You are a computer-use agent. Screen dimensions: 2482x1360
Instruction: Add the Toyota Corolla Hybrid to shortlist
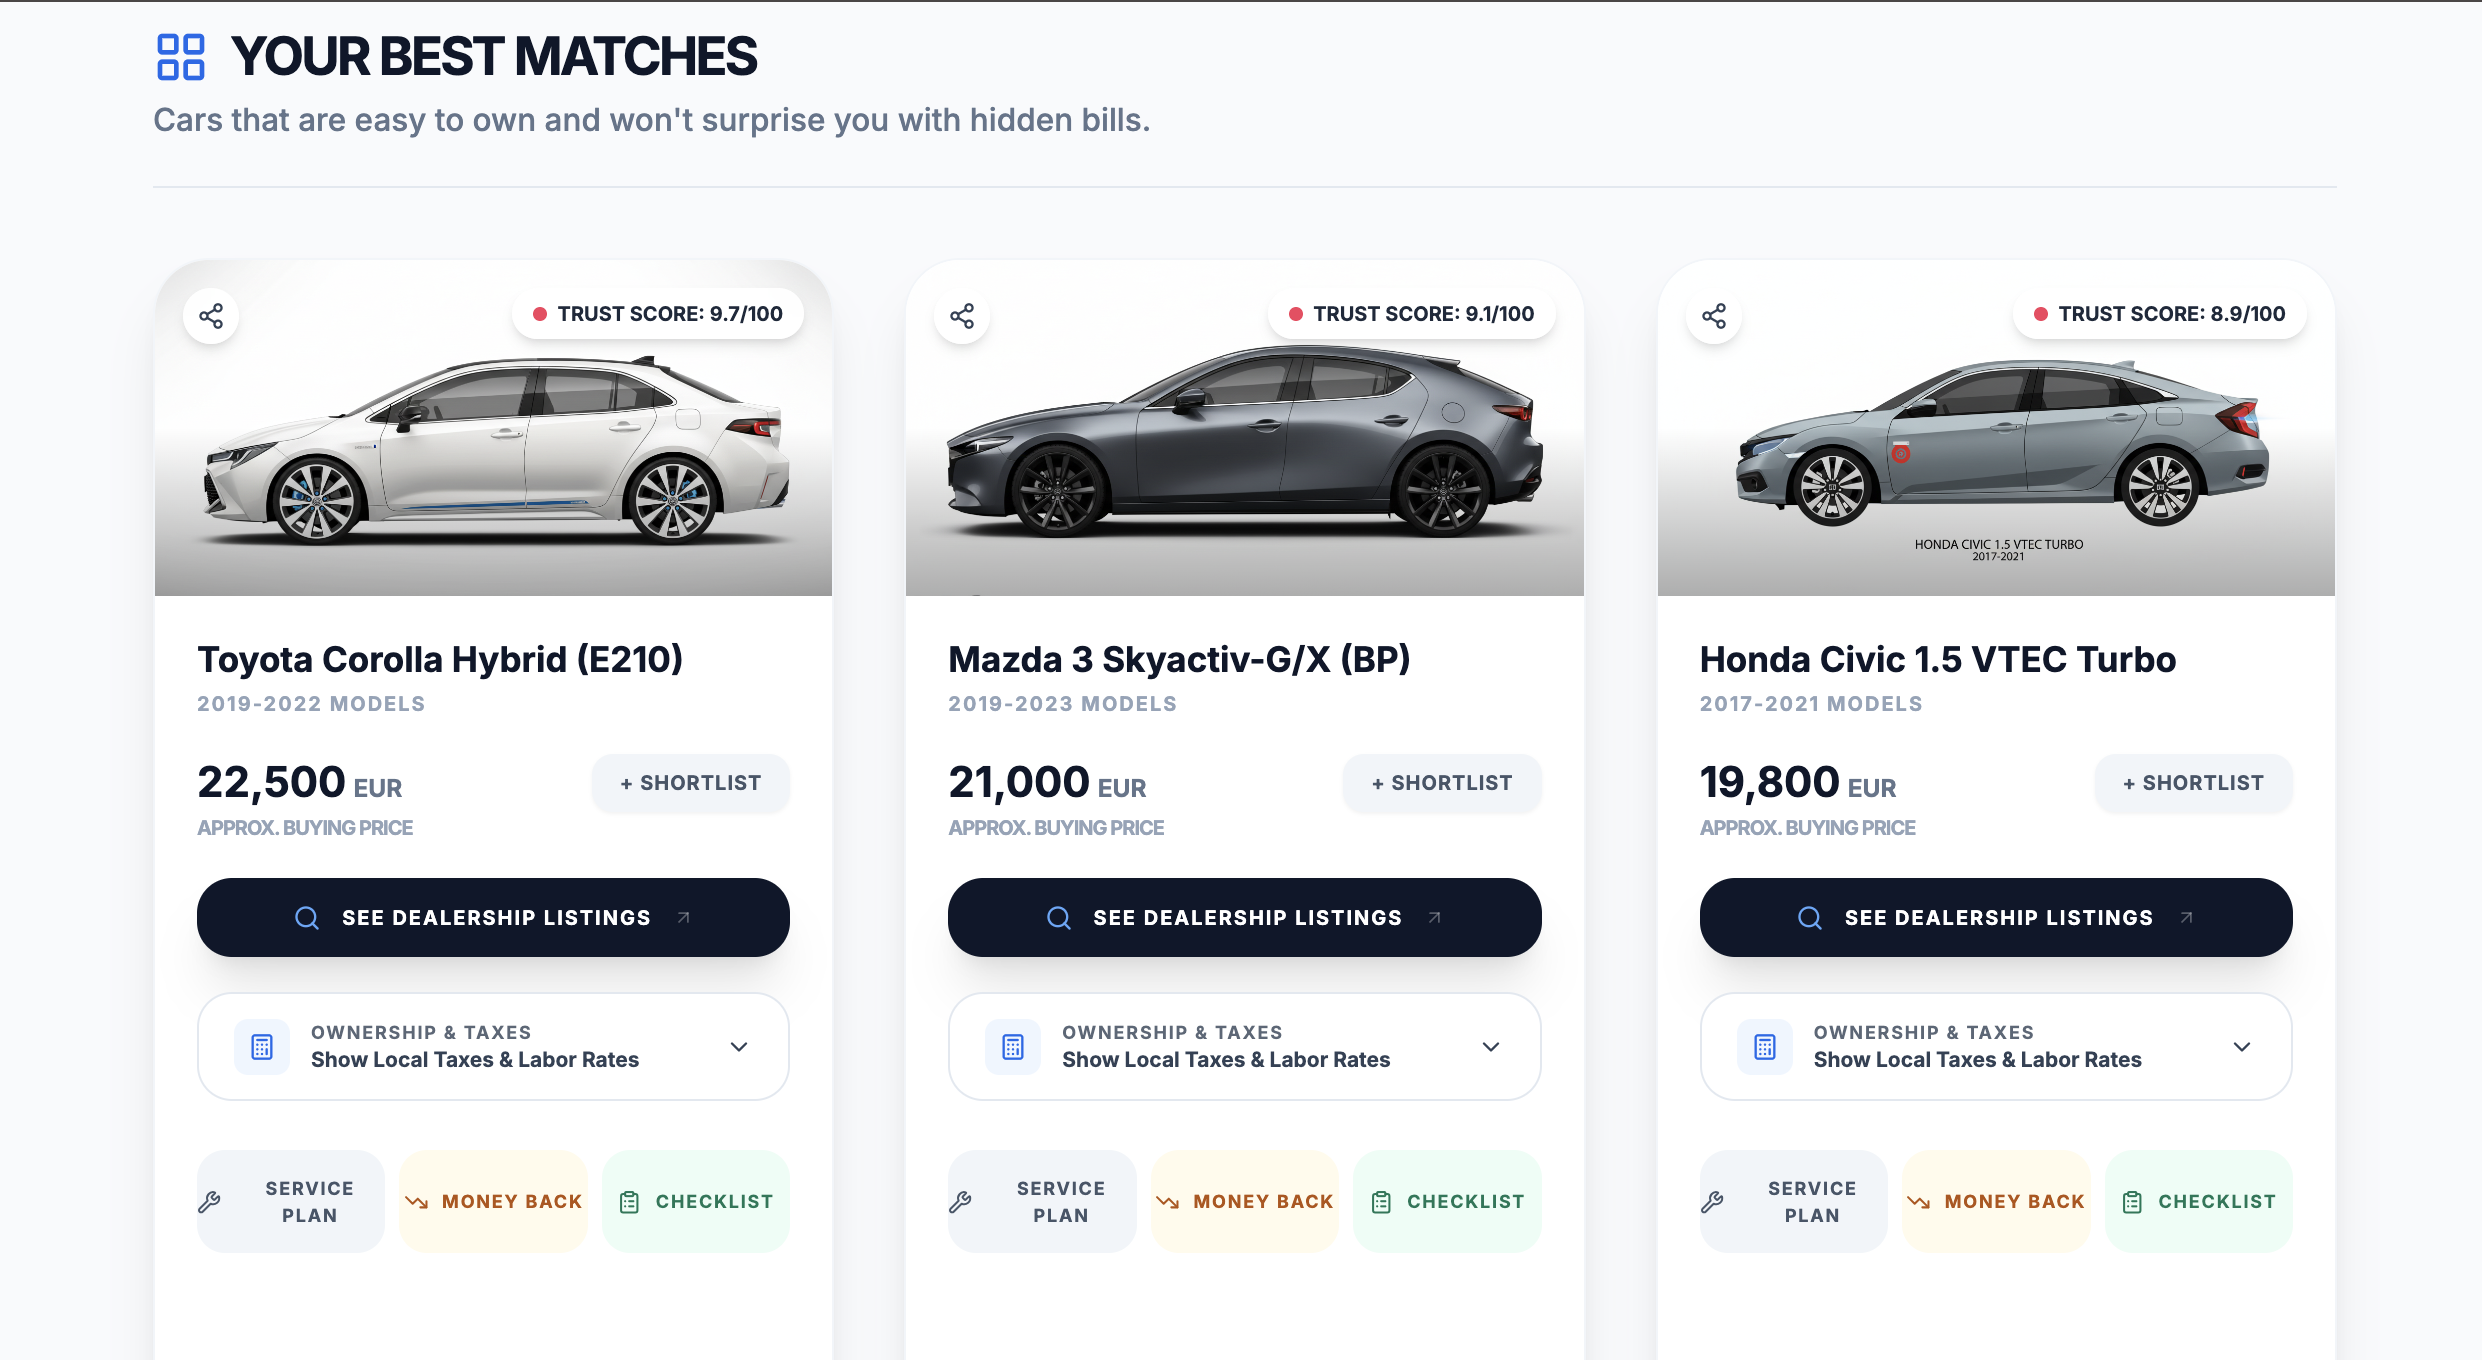690,783
